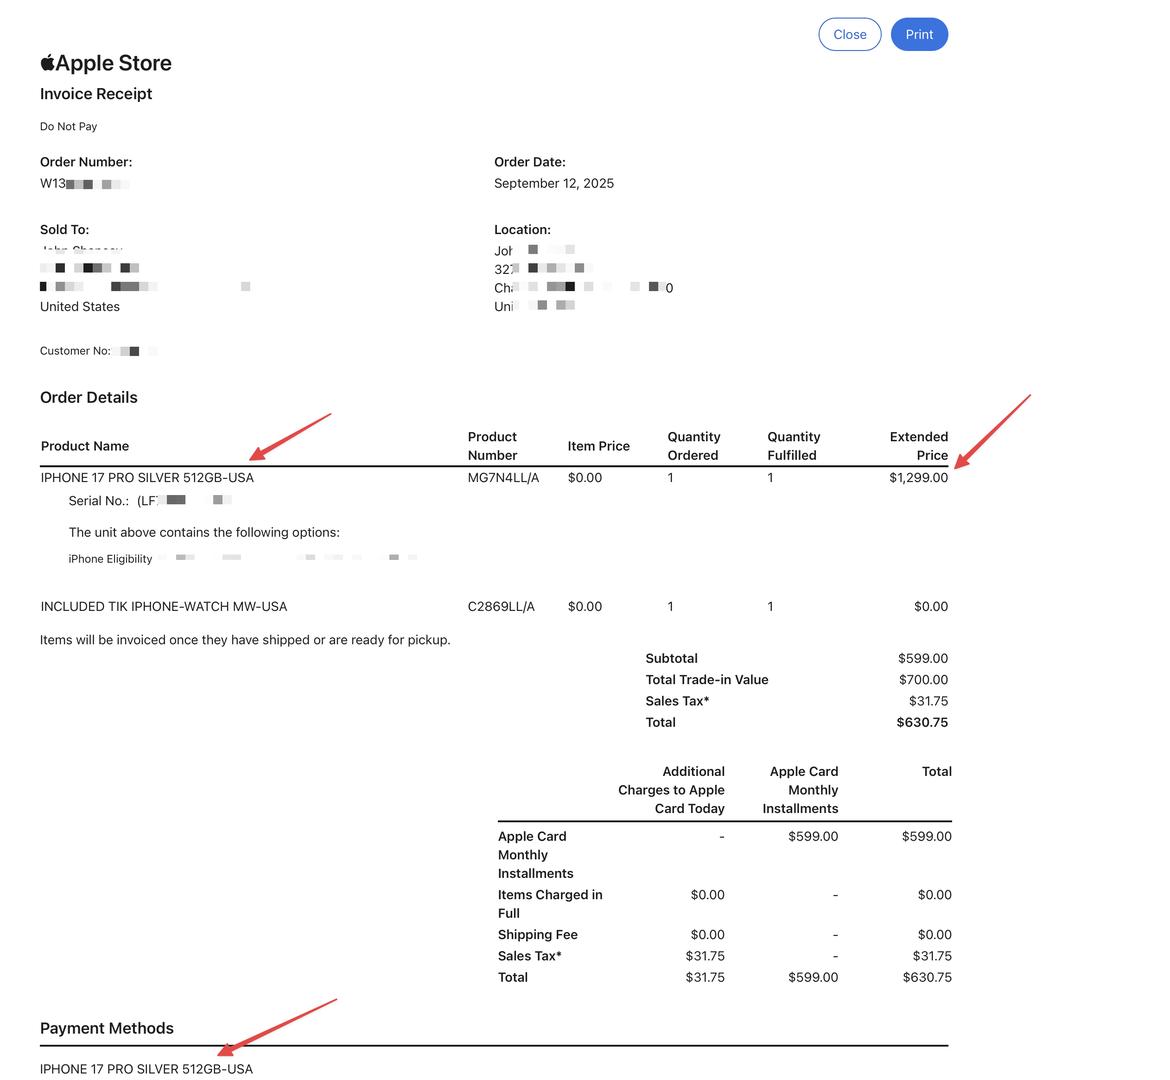Click the bold total $630.75 under Sales Tax
Viewport: 1170px width, 1080px height.
pyautogui.click(x=922, y=722)
